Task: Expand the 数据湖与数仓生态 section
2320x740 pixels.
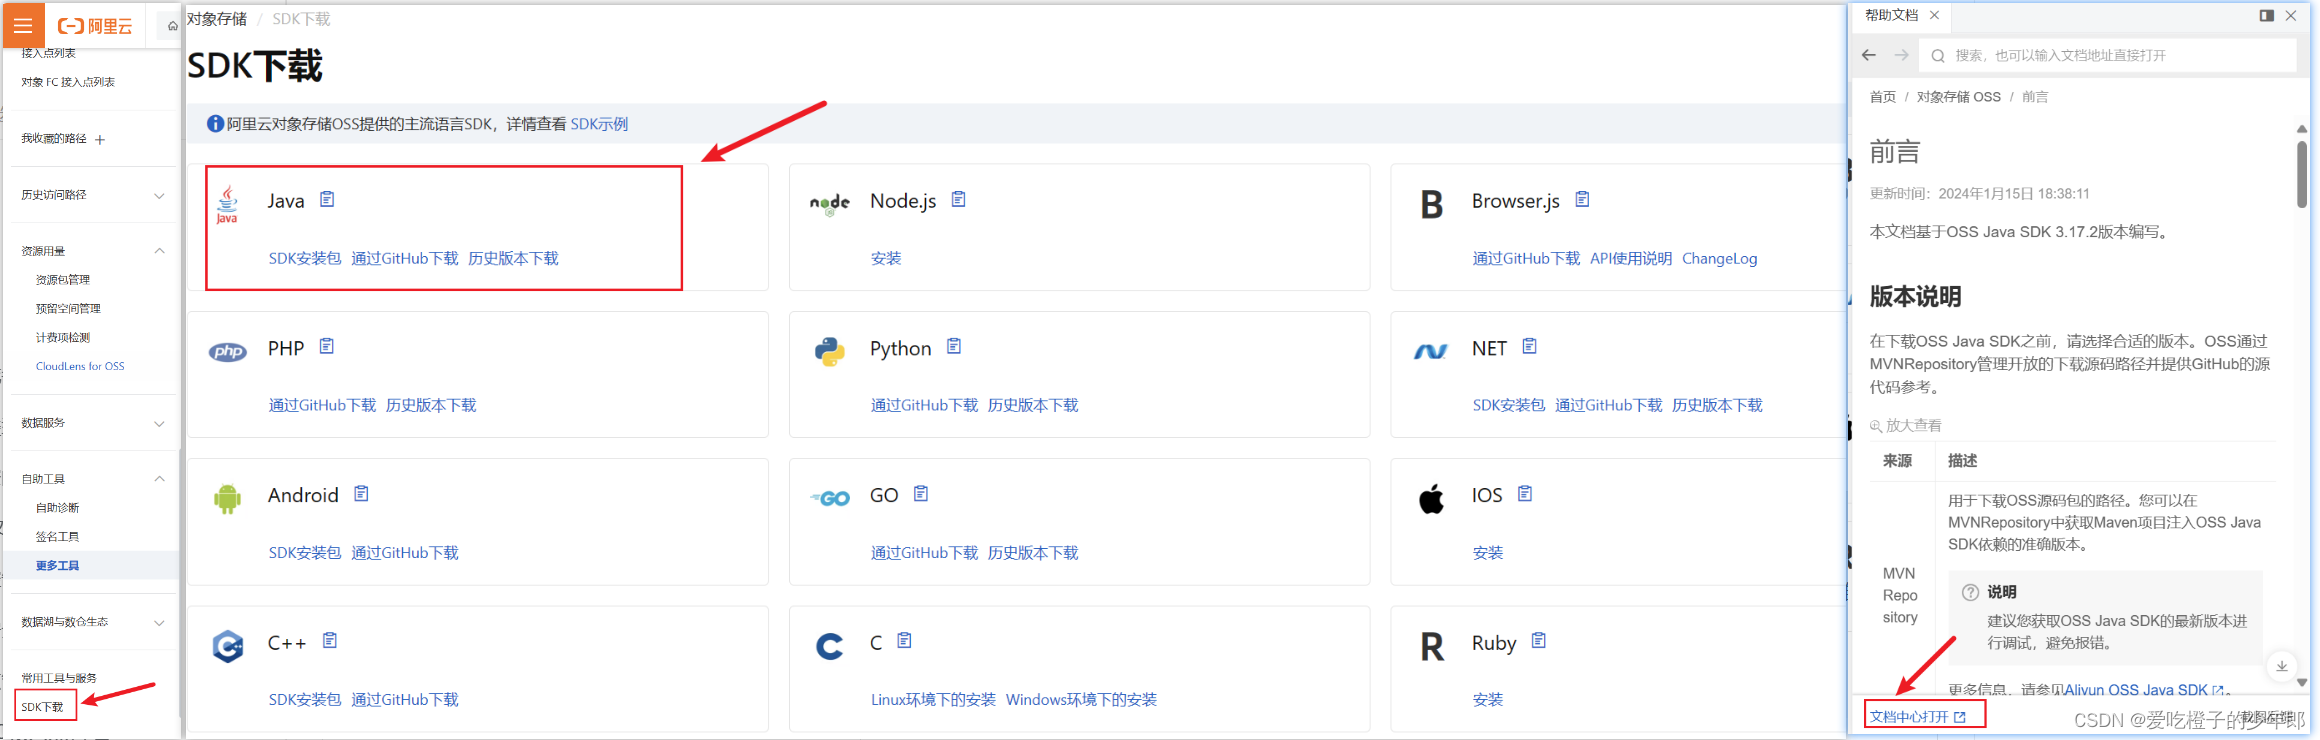Action: 159,623
